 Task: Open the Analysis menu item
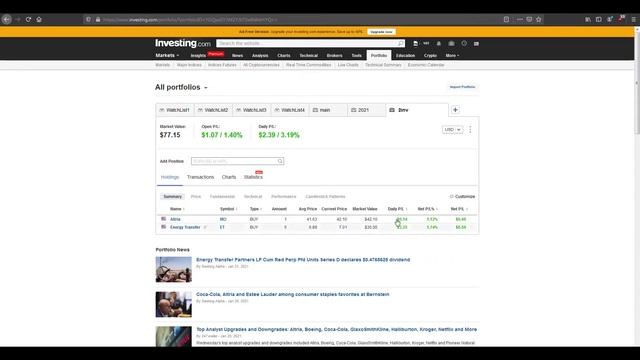coord(260,56)
